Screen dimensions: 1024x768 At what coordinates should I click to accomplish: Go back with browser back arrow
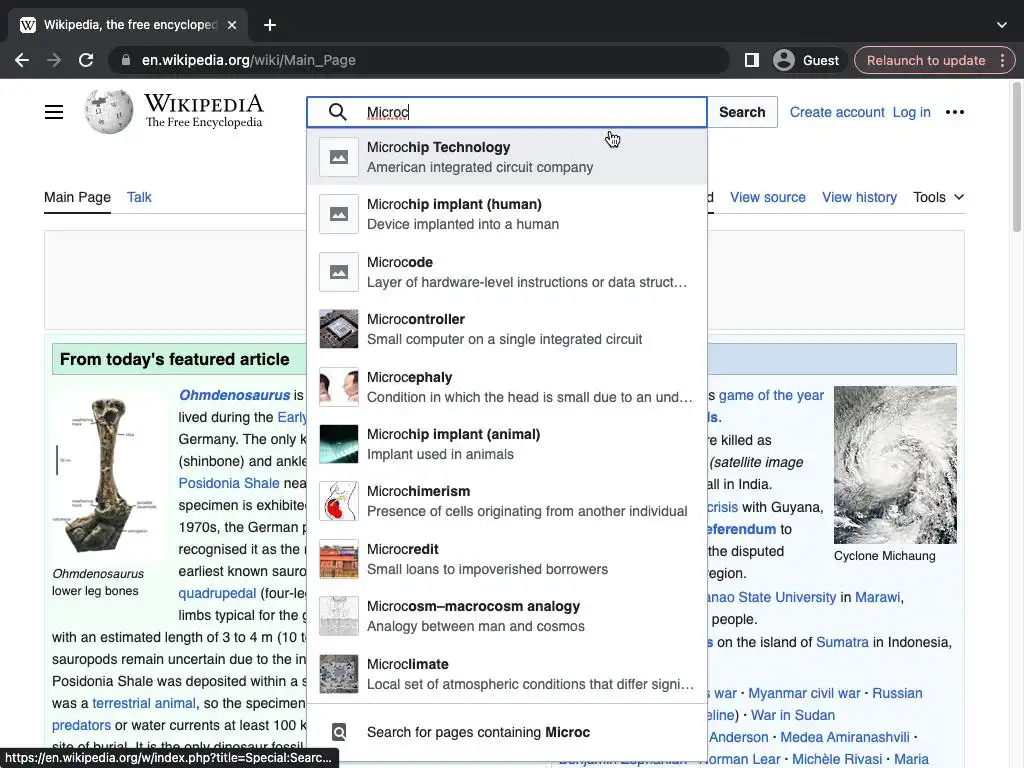coord(22,60)
